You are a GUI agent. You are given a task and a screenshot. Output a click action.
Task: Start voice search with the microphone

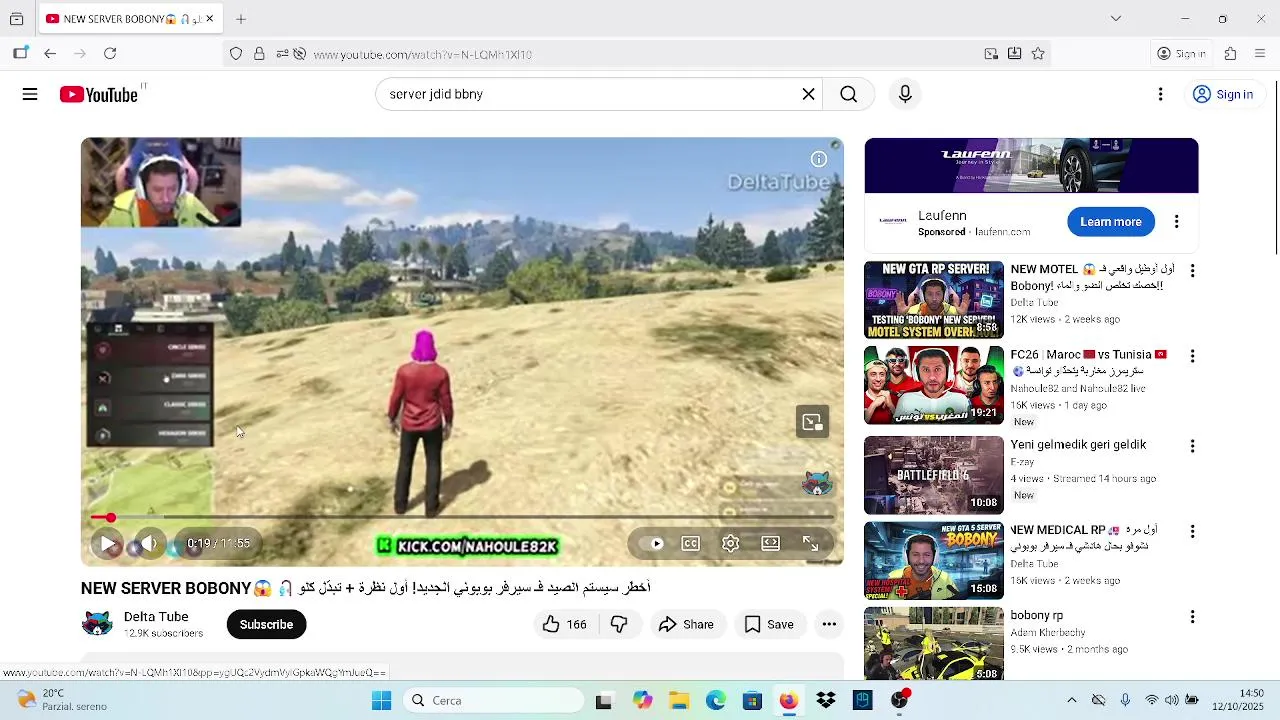coord(905,94)
